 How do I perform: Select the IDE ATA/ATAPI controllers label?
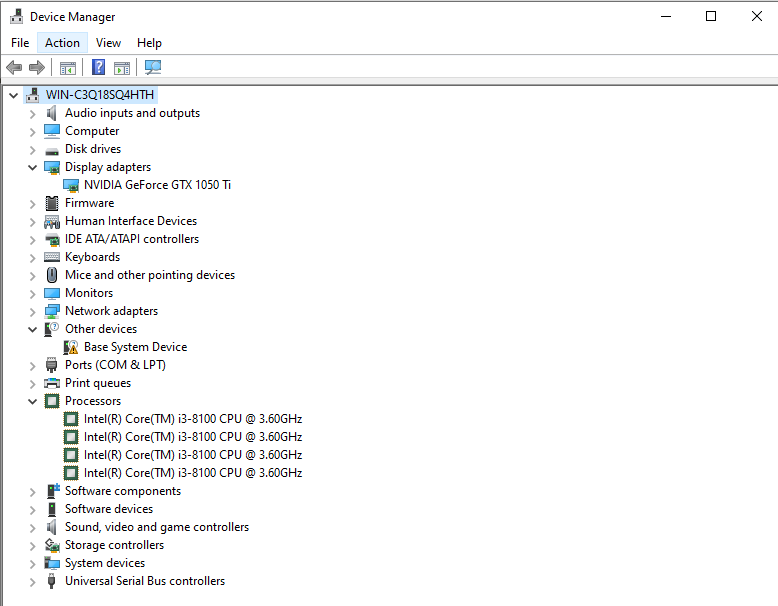(x=131, y=239)
